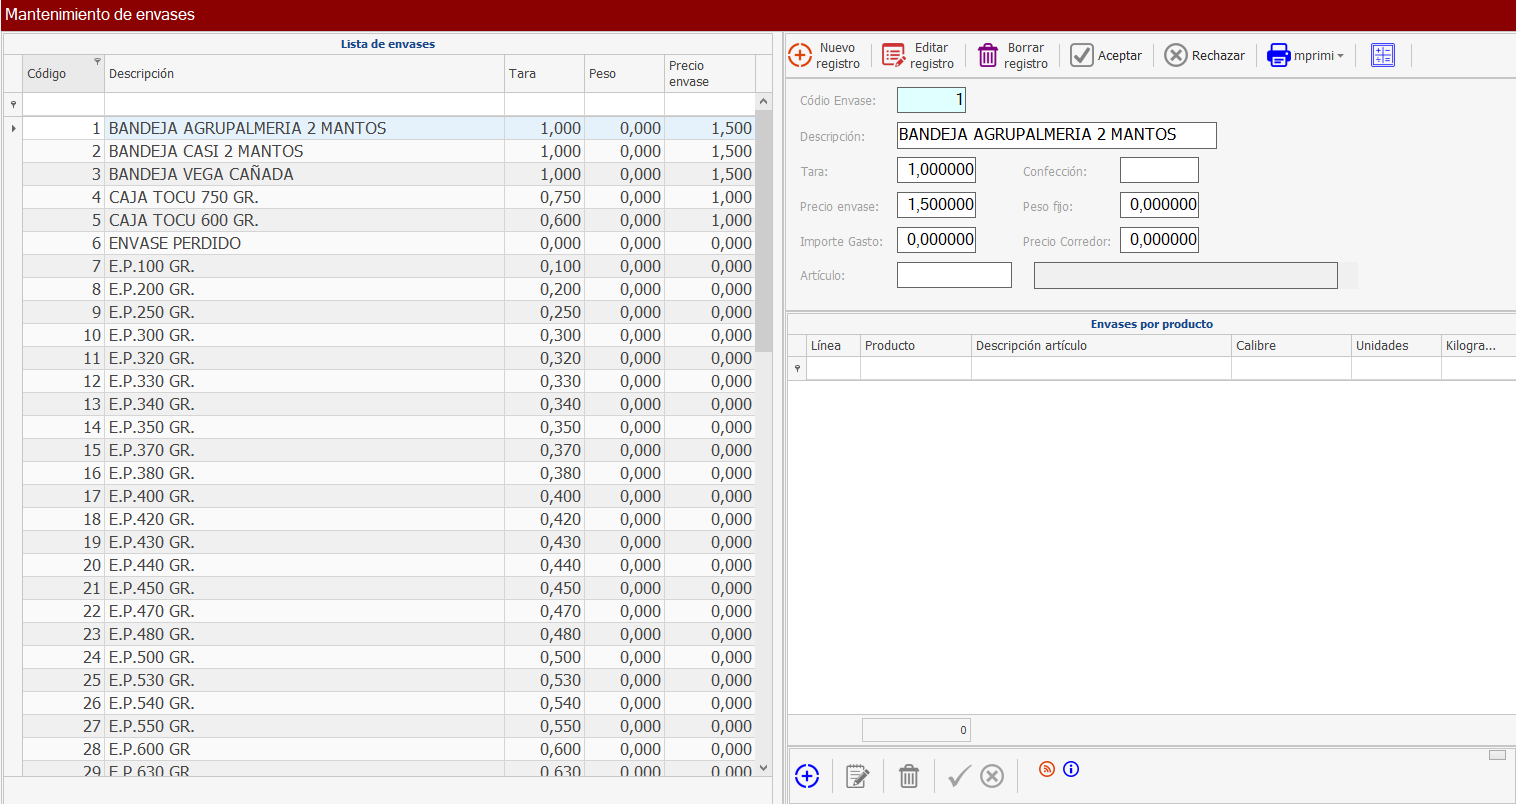1516x804 pixels.
Task: Click the Descripción text field
Action: (x=1057, y=135)
